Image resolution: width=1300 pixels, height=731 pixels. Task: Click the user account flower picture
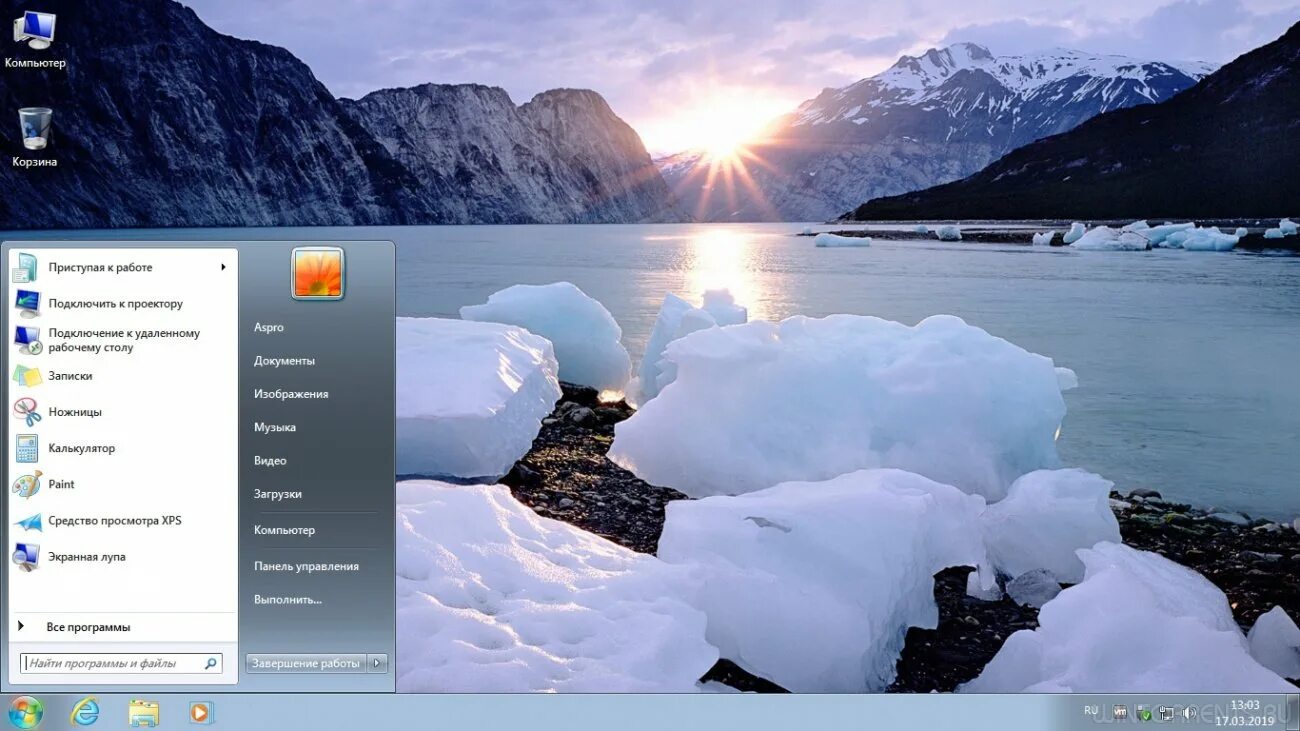coord(318,273)
